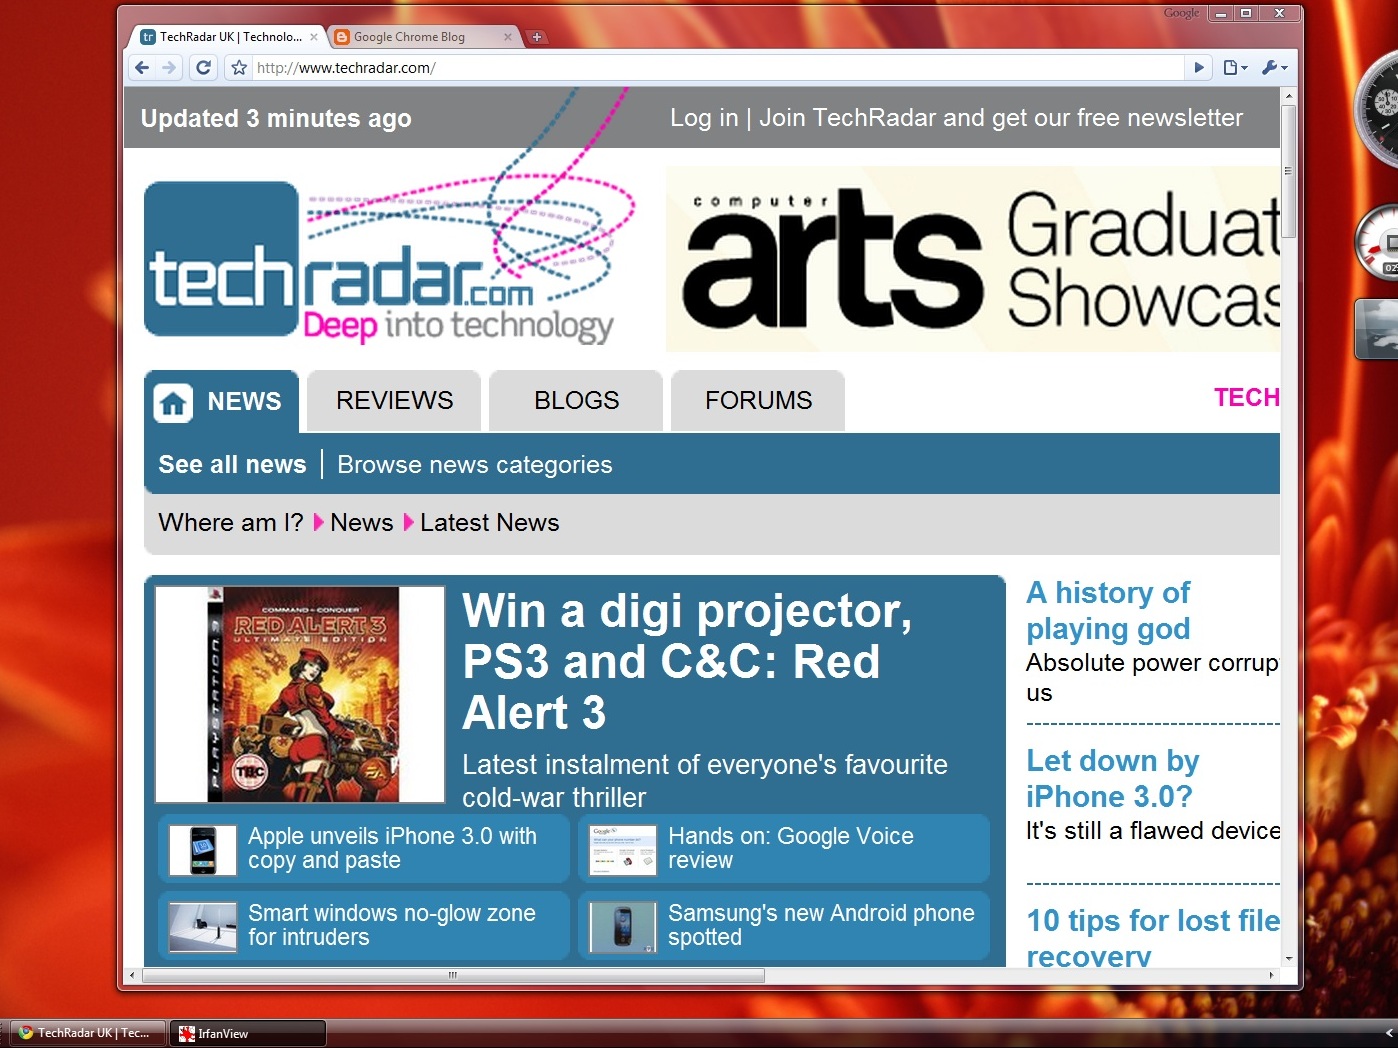Image resolution: width=1398 pixels, height=1048 pixels.
Task: Click the CPU meter gadget on sidebar
Action: [x=1379, y=242]
